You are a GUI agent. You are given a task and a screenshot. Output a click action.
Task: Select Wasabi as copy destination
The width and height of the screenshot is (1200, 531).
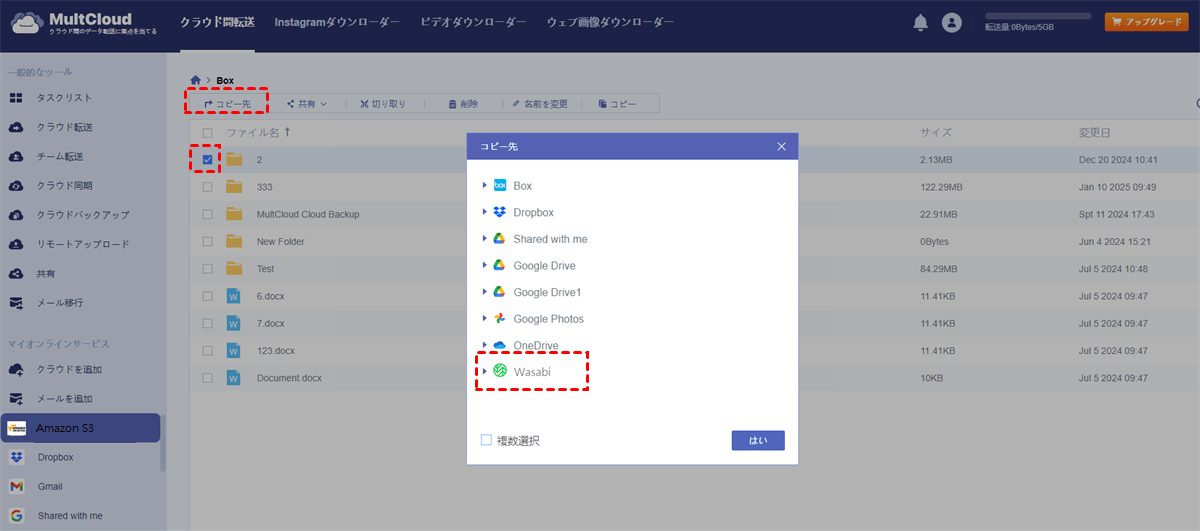pyautogui.click(x=533, y=371)
